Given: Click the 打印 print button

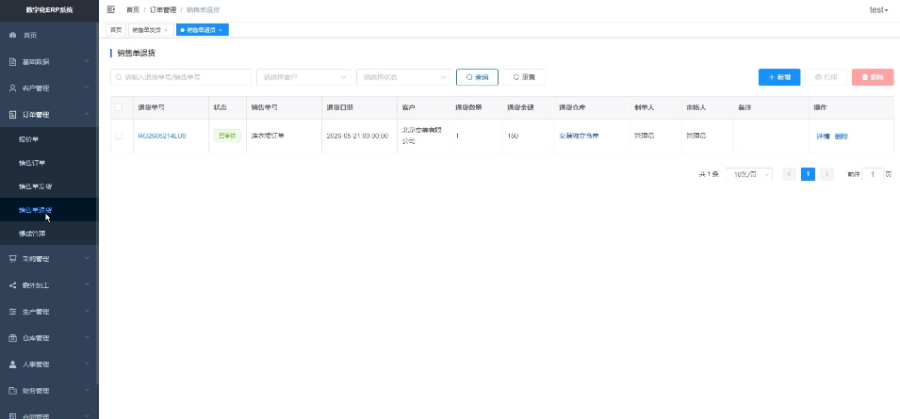Looking at the screenshot, I should 826,77.
